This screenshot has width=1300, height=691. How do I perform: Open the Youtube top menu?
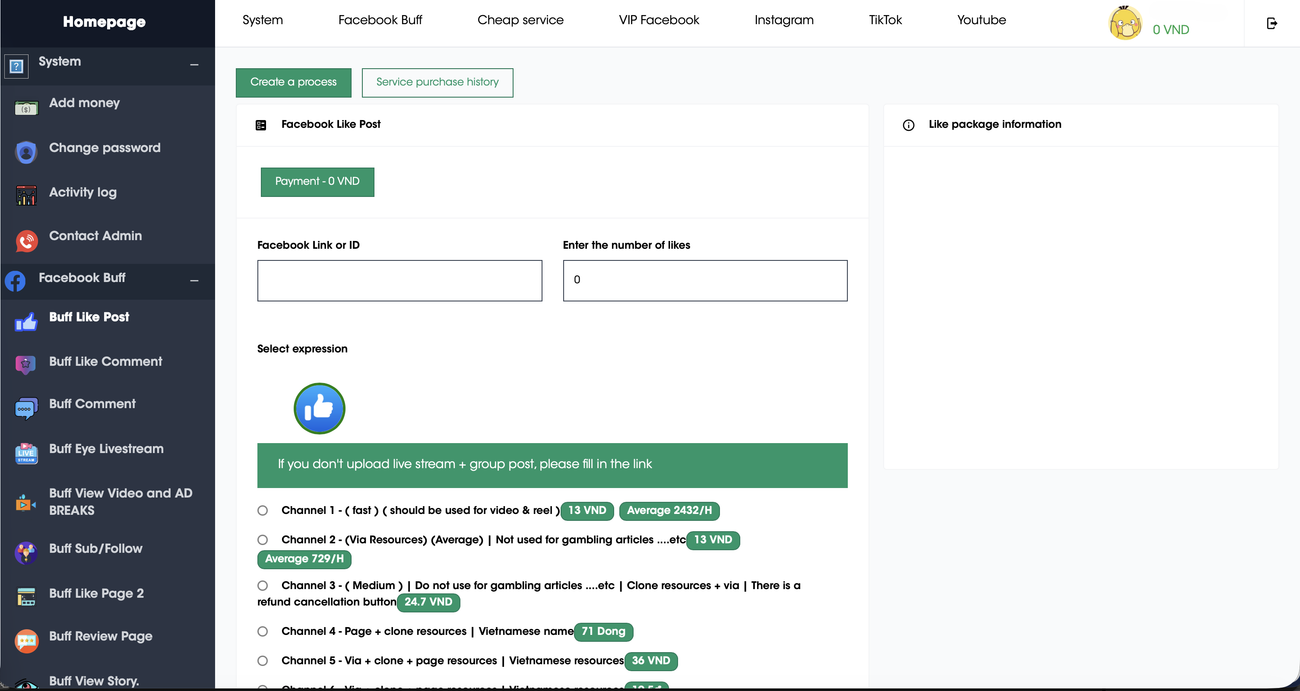(982, 20)
